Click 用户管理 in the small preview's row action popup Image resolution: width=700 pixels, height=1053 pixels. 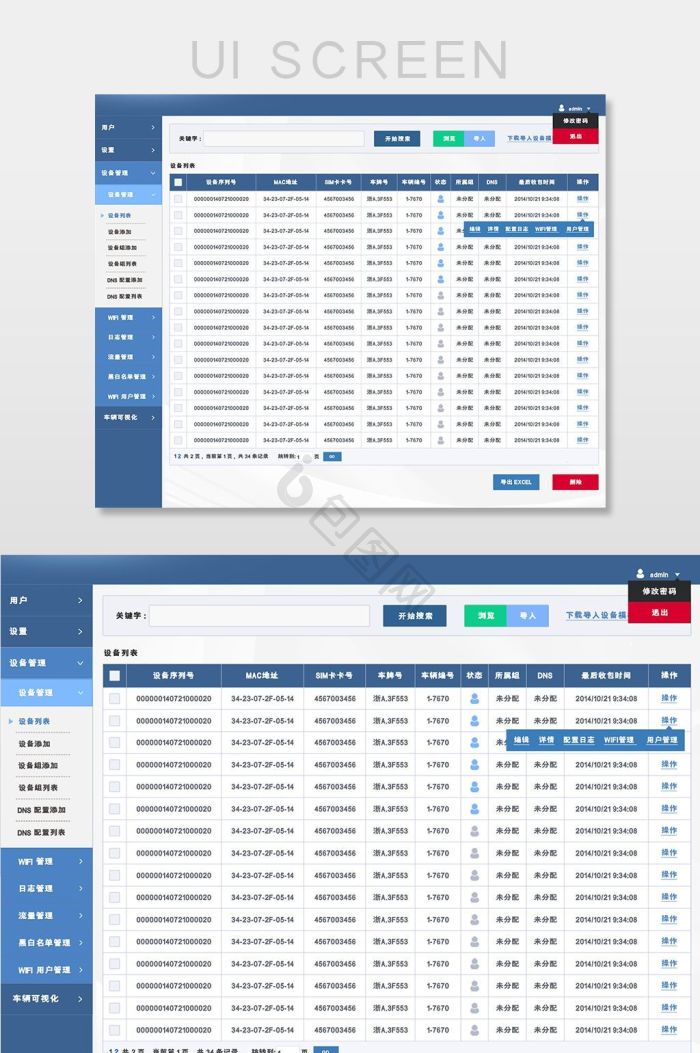(x=577, y=229)
